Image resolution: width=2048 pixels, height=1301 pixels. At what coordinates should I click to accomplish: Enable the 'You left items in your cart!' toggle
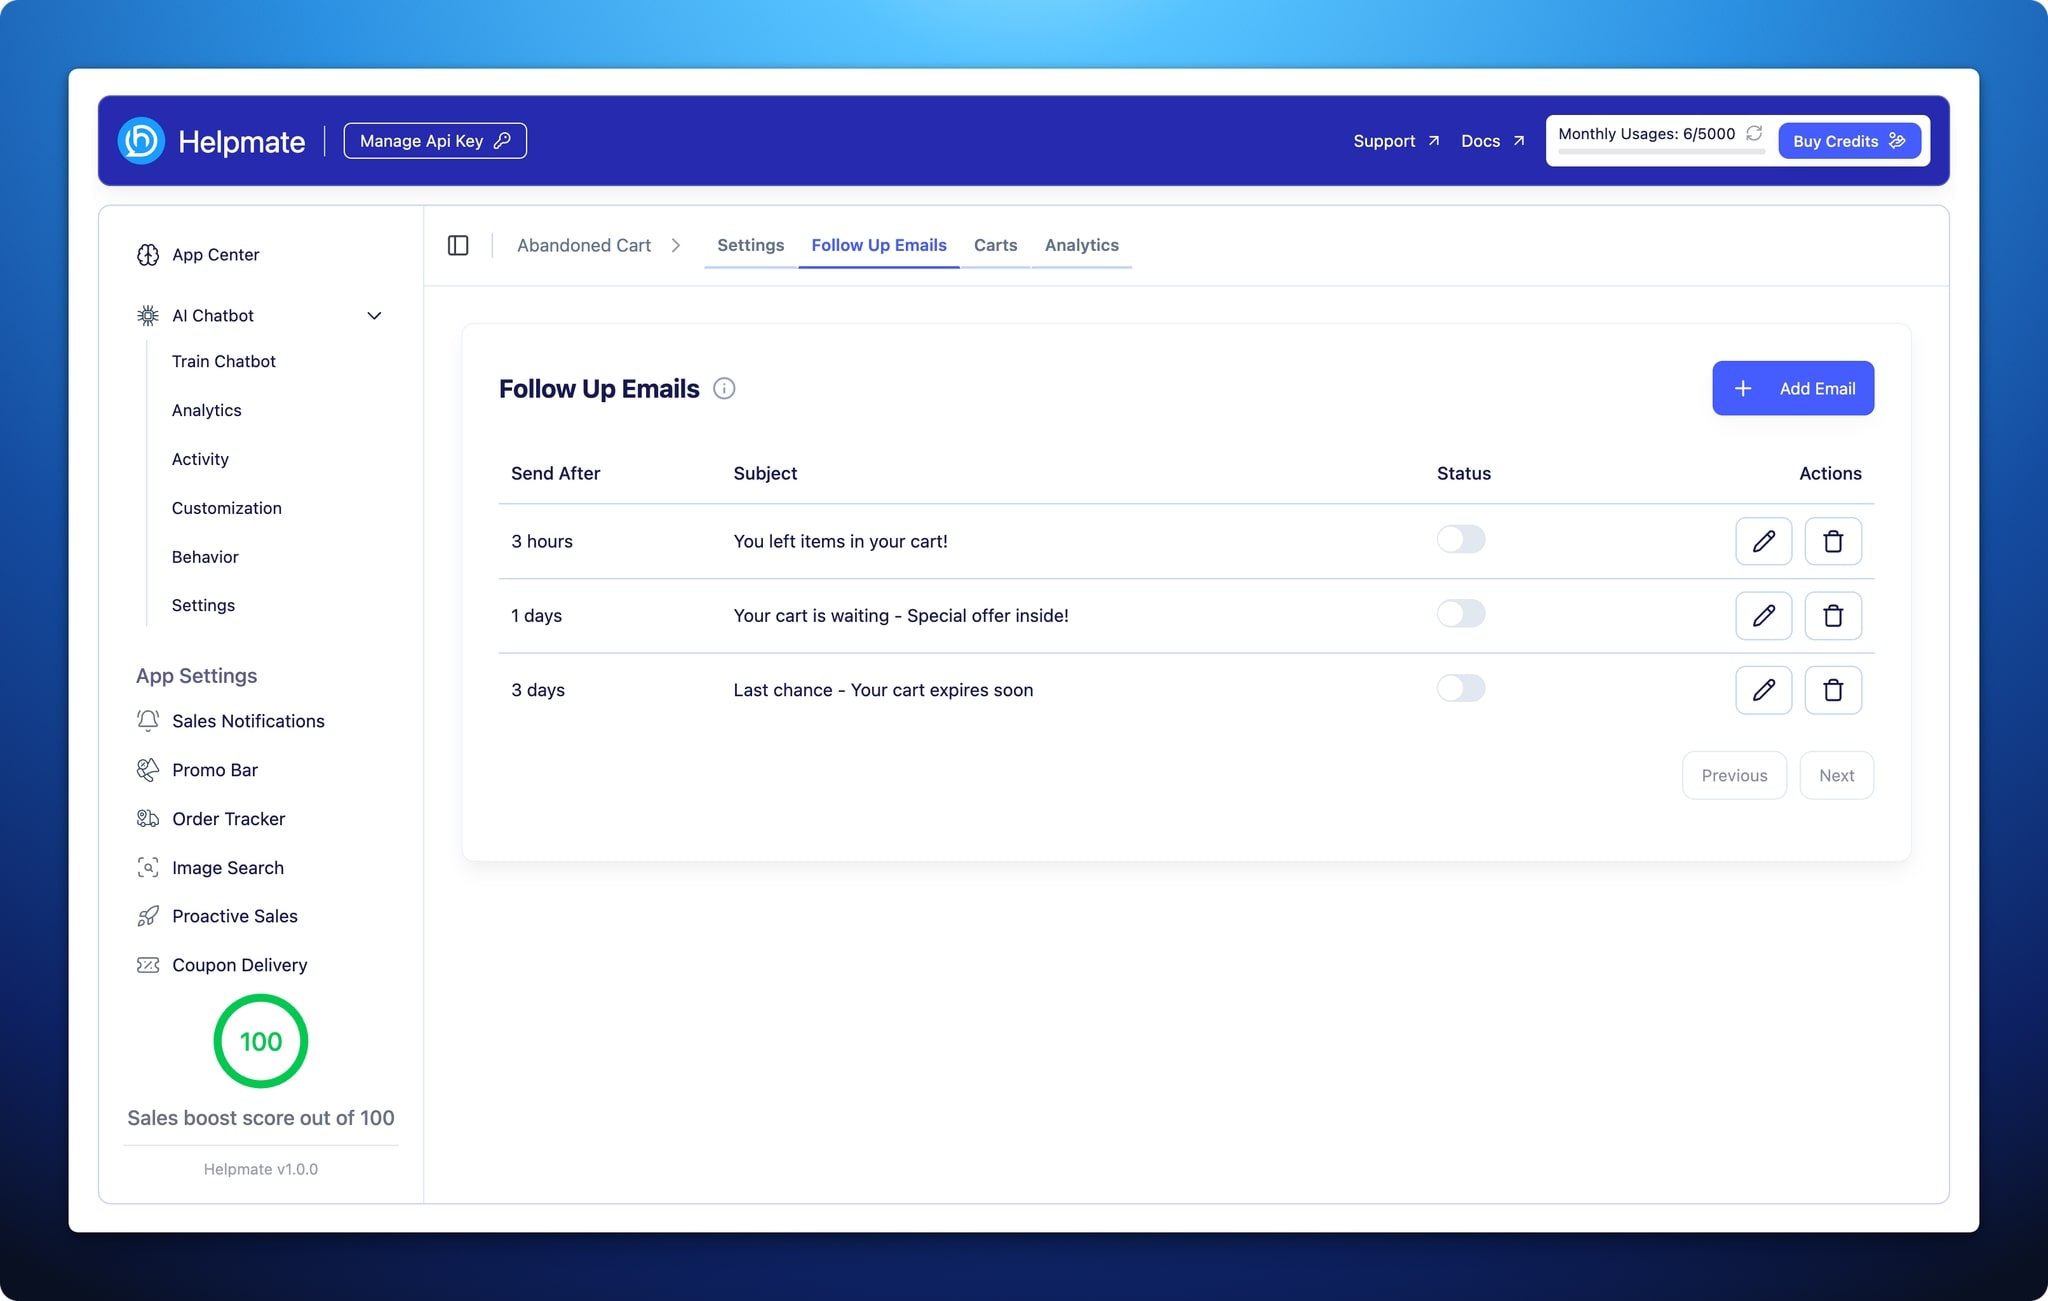point(1460,540)
